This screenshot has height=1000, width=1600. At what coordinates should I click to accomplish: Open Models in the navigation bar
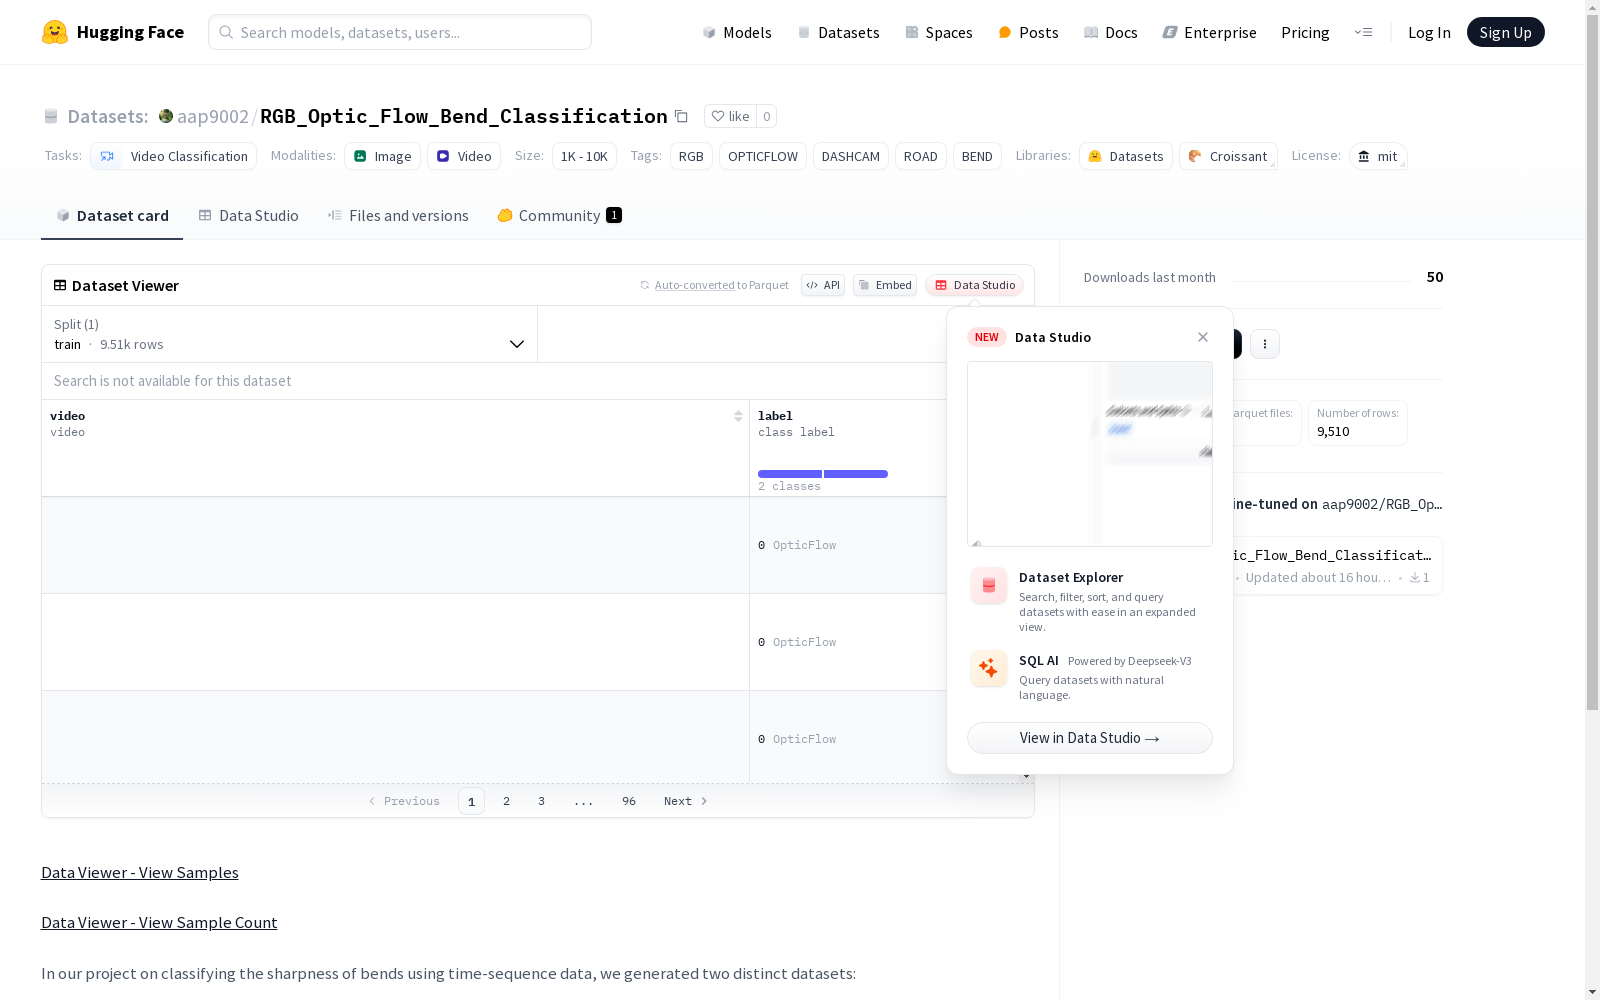point(737,32)
